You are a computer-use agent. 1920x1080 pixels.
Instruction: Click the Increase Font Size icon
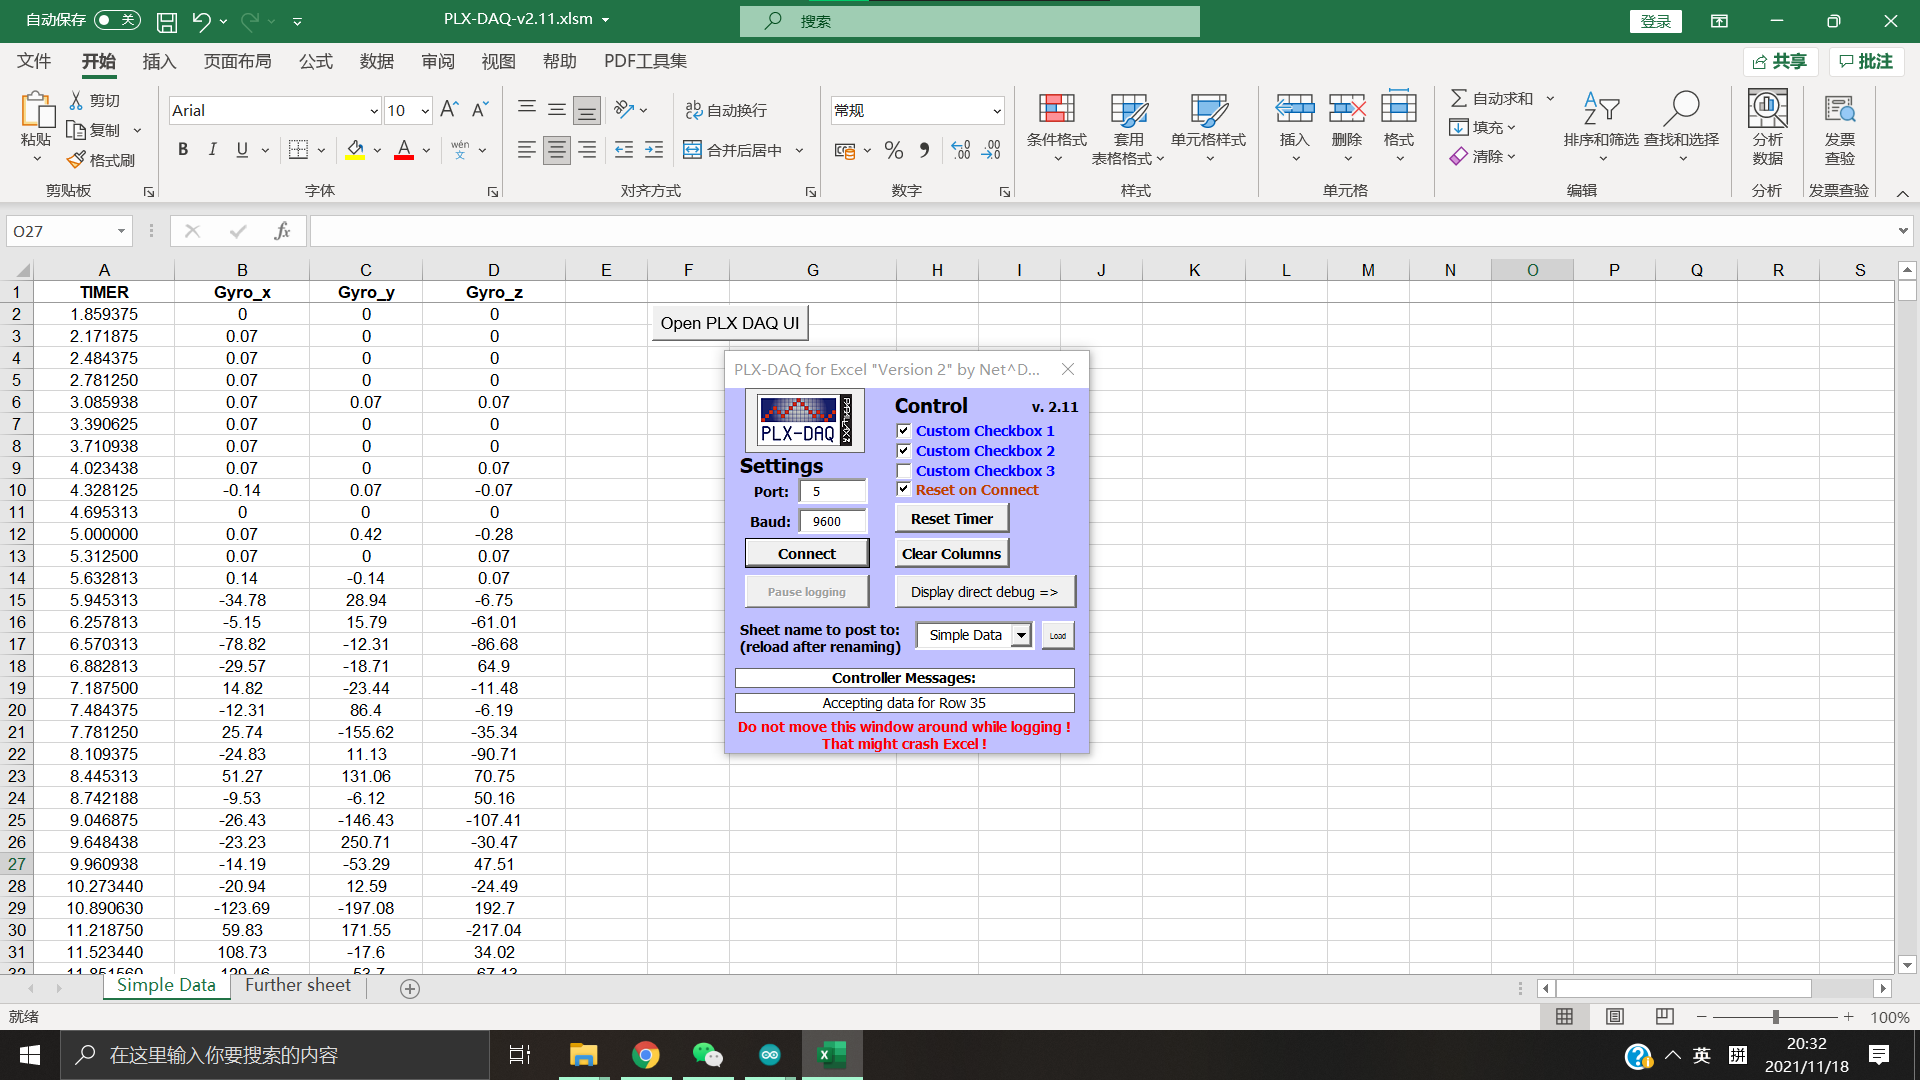[449, 109]
